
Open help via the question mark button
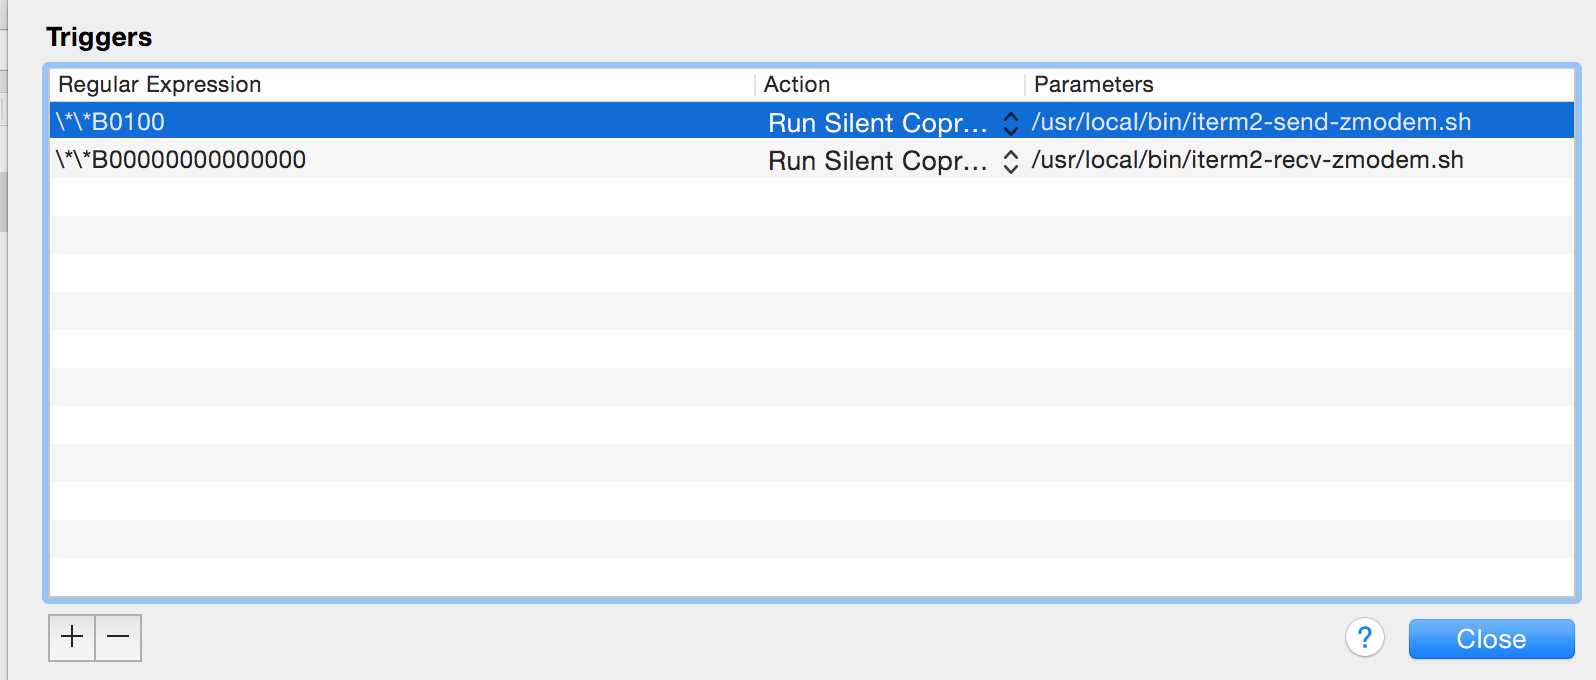[x=1364, y=638]
